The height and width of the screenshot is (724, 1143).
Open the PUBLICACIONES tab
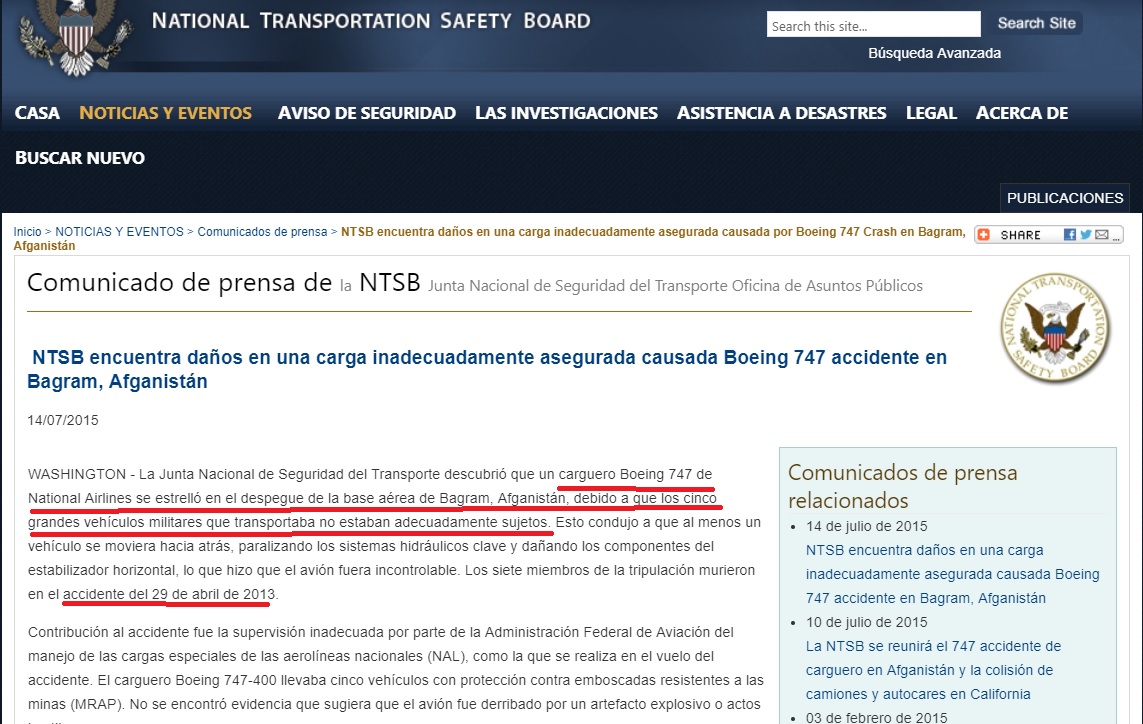click(1065, 198)
